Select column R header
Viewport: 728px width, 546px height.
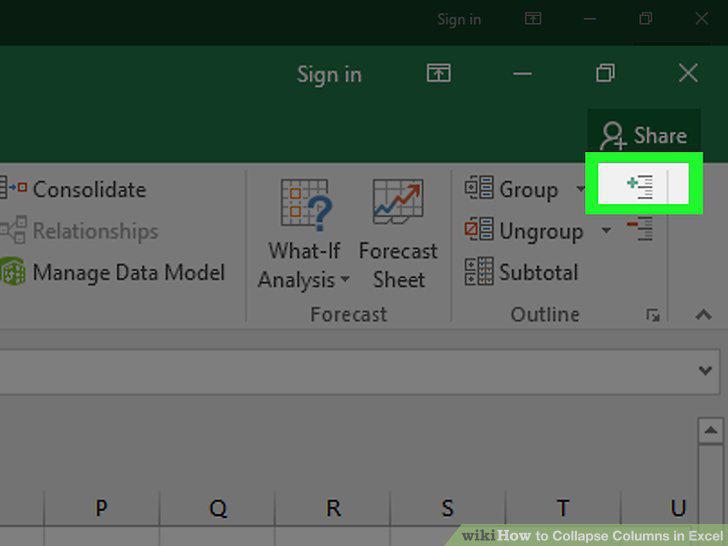pos(332,508)
